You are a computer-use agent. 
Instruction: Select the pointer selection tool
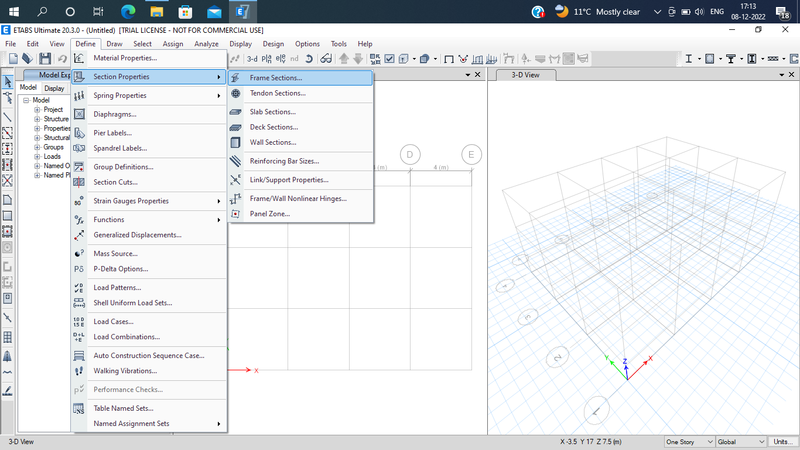coord(8,81)
